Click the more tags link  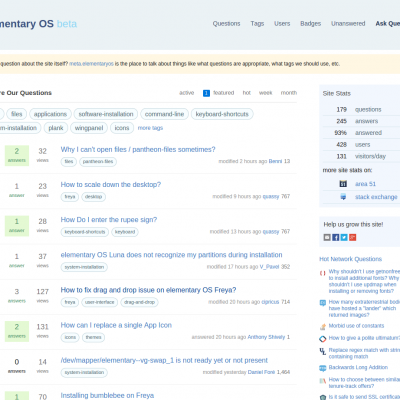click(x=150, y=128)
